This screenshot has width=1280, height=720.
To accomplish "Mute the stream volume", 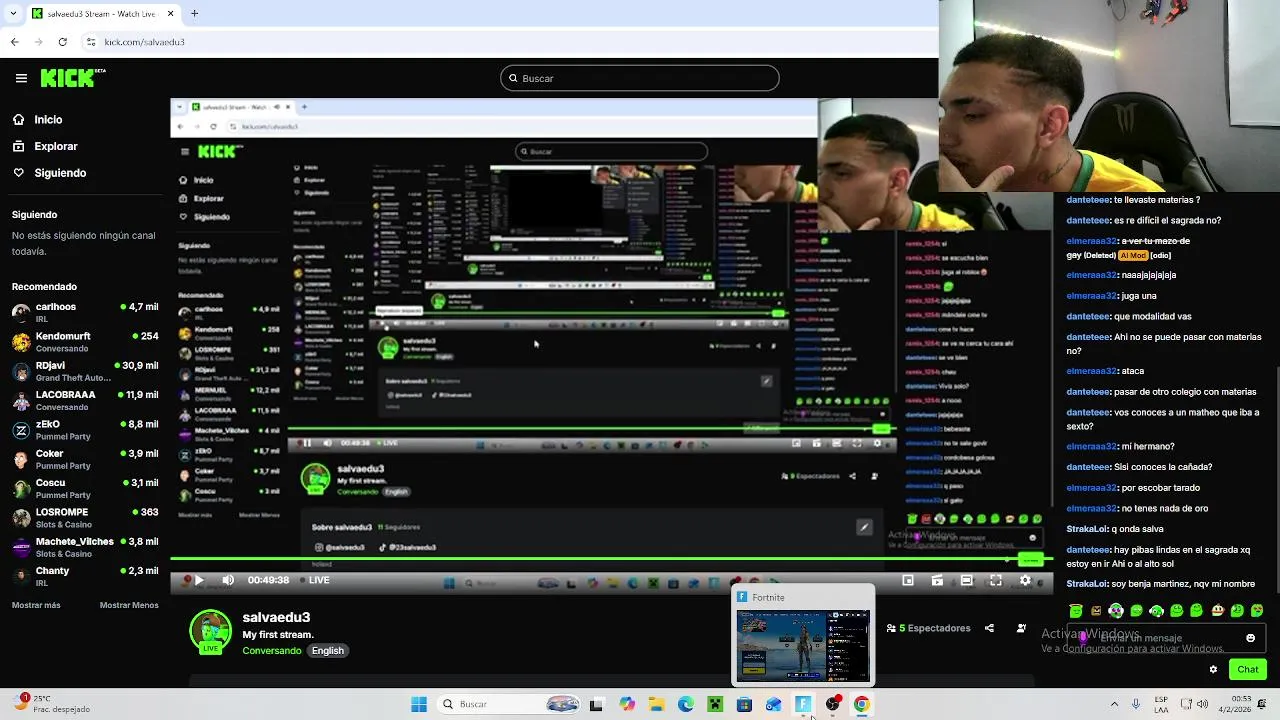I will [228, 580].
